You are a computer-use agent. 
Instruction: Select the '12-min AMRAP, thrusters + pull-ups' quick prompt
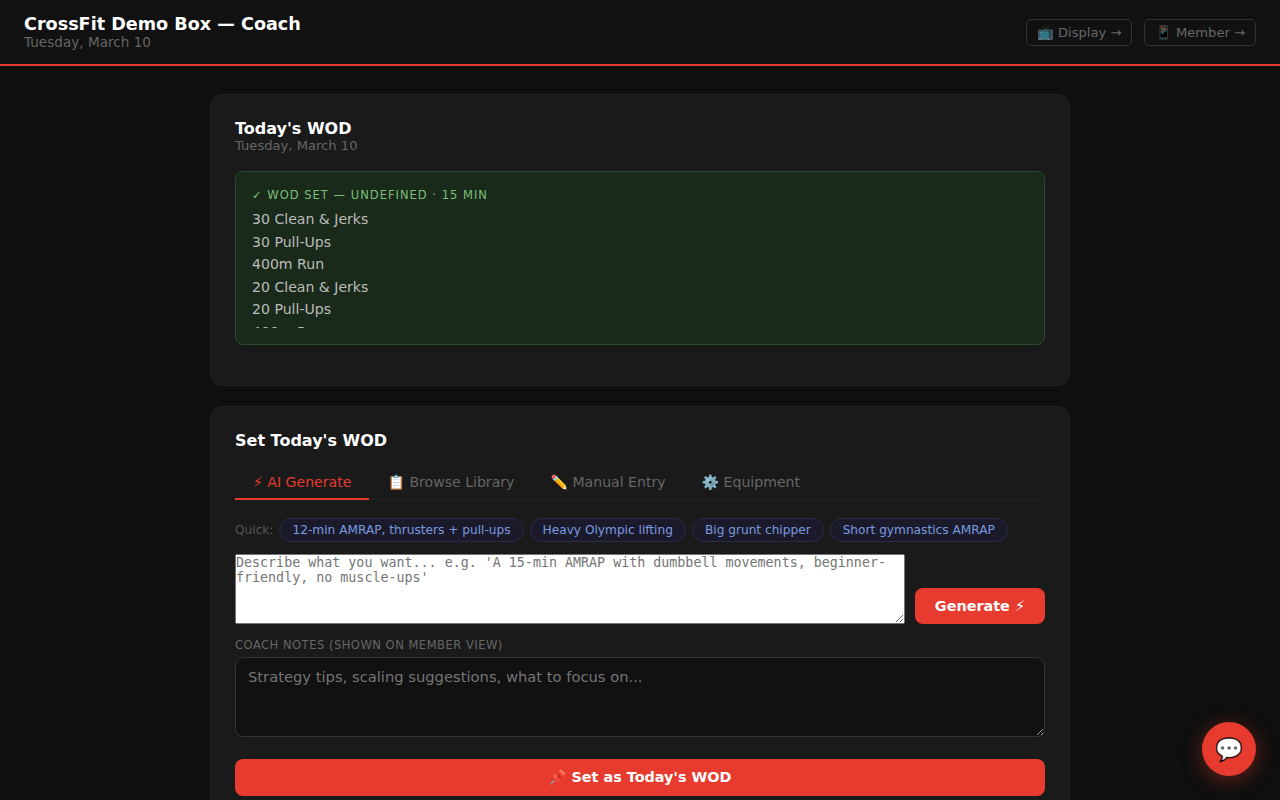(401, 530)
